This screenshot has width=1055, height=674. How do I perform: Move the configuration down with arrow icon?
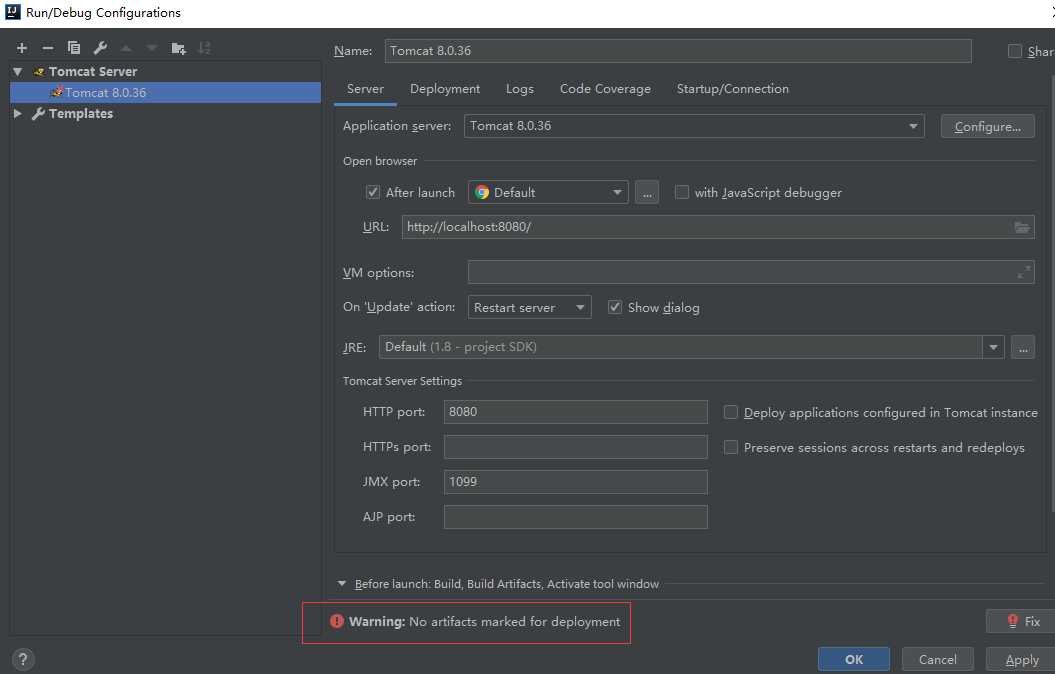152,48
